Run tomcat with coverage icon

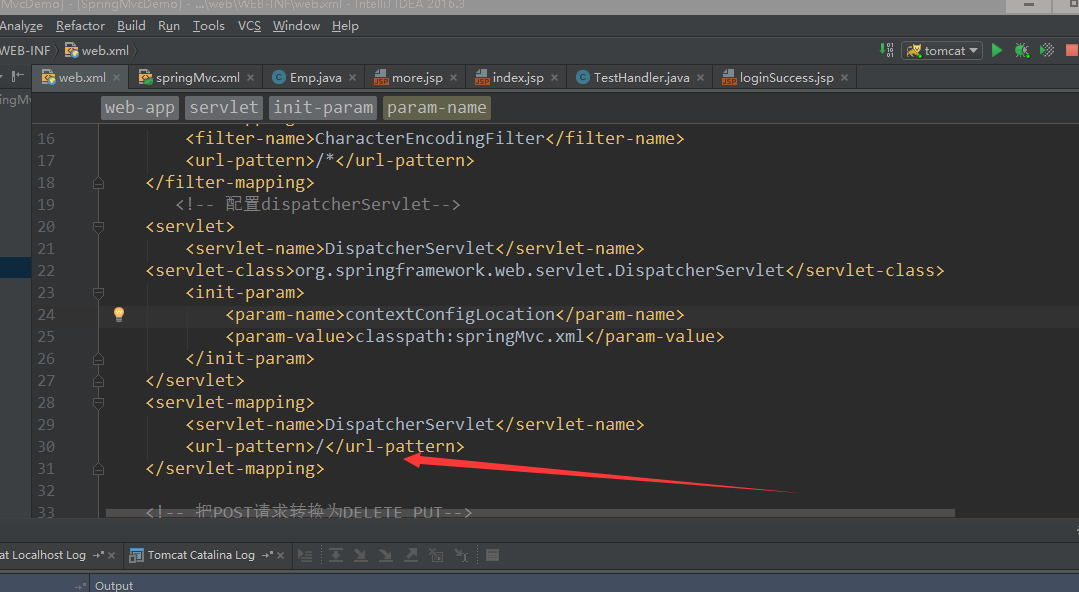coord(1047,50)
